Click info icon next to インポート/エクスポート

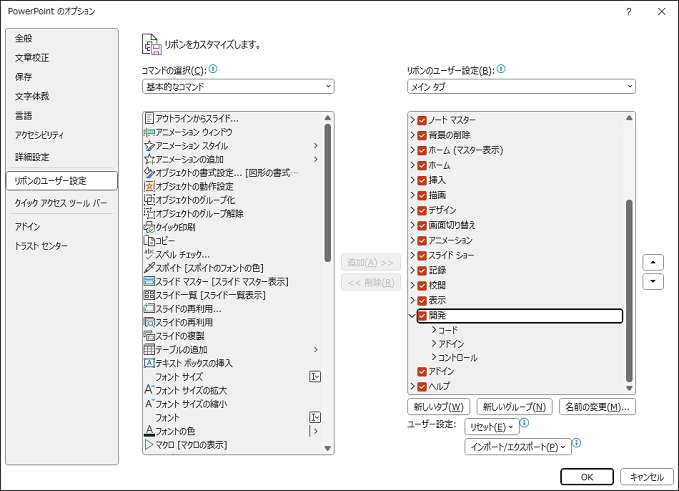(x=576, y=443)
